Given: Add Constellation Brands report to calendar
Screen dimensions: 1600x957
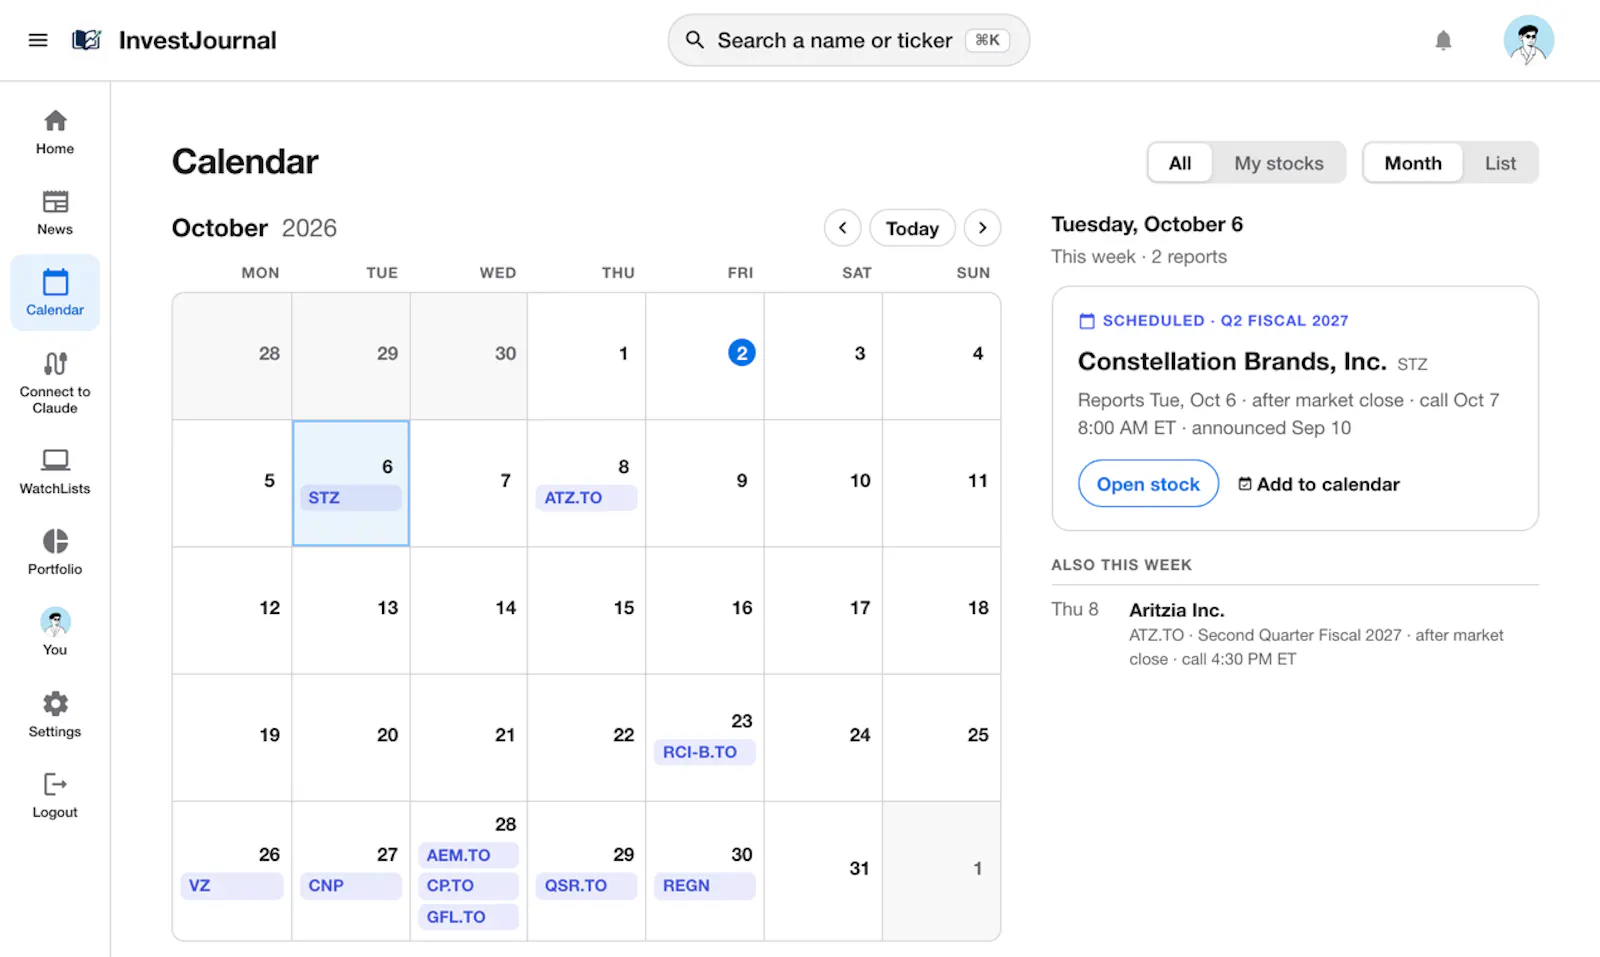Looking at the screenshot, I should click(x=1319, y=484).
